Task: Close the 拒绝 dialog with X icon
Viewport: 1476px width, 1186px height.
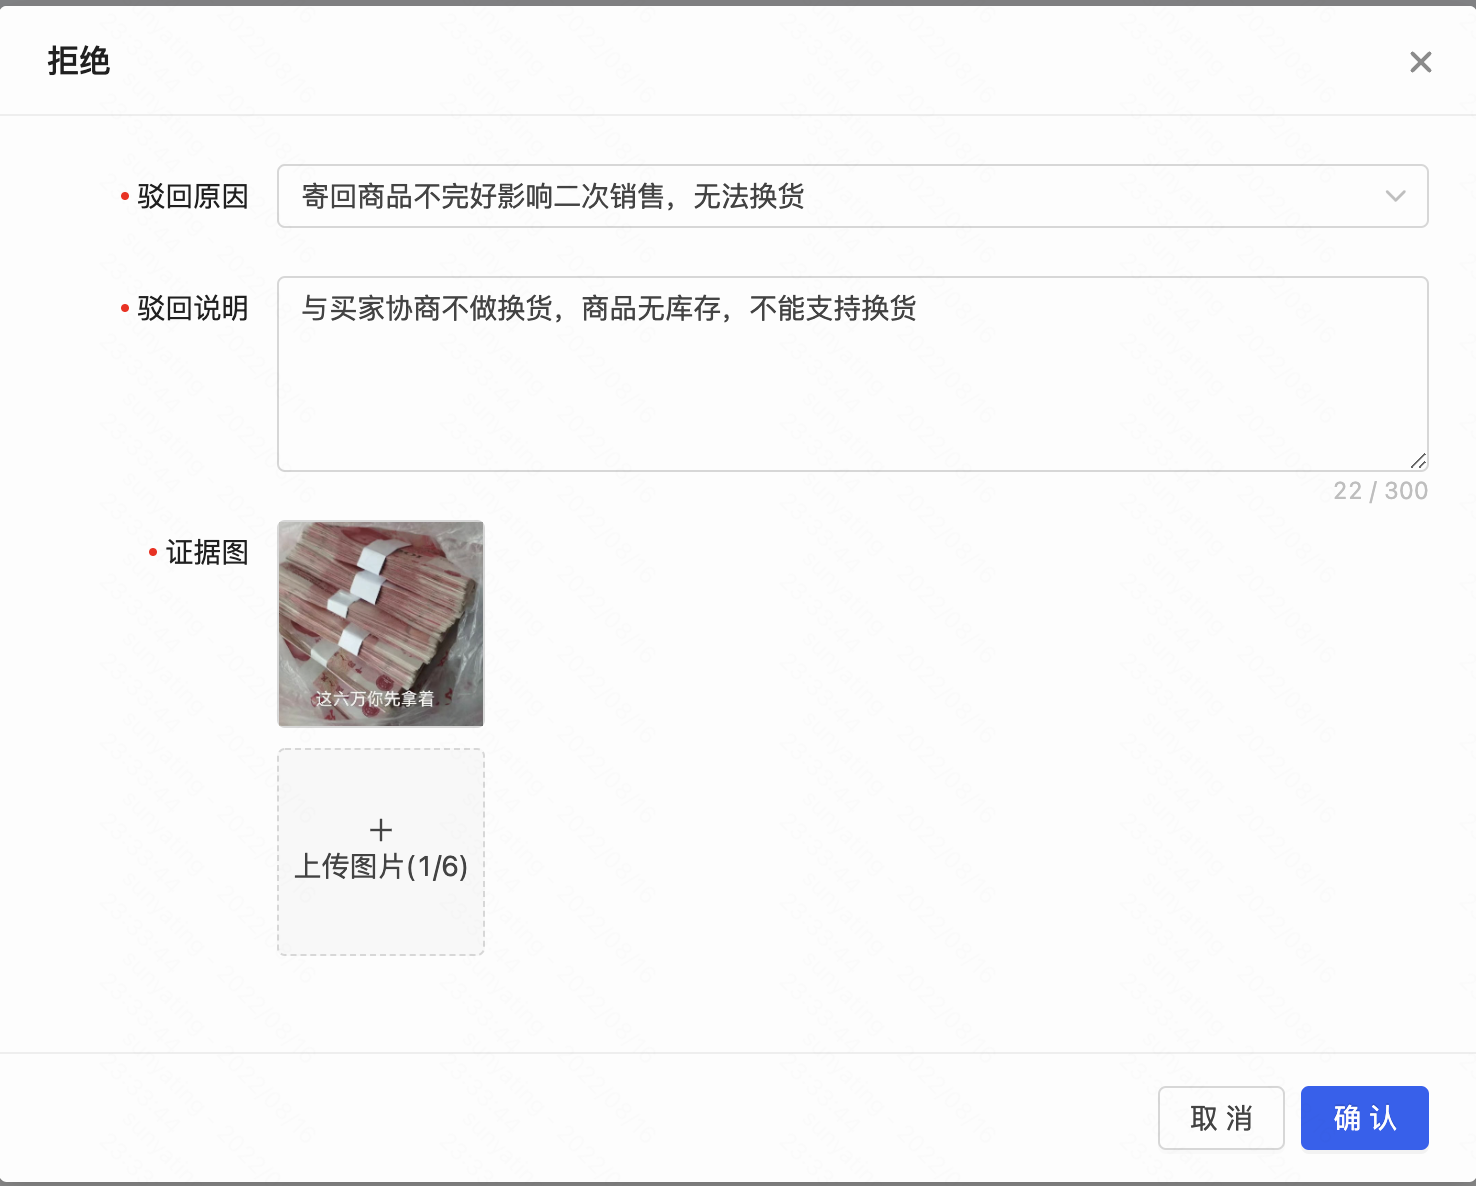Action: coord(1420,62)
